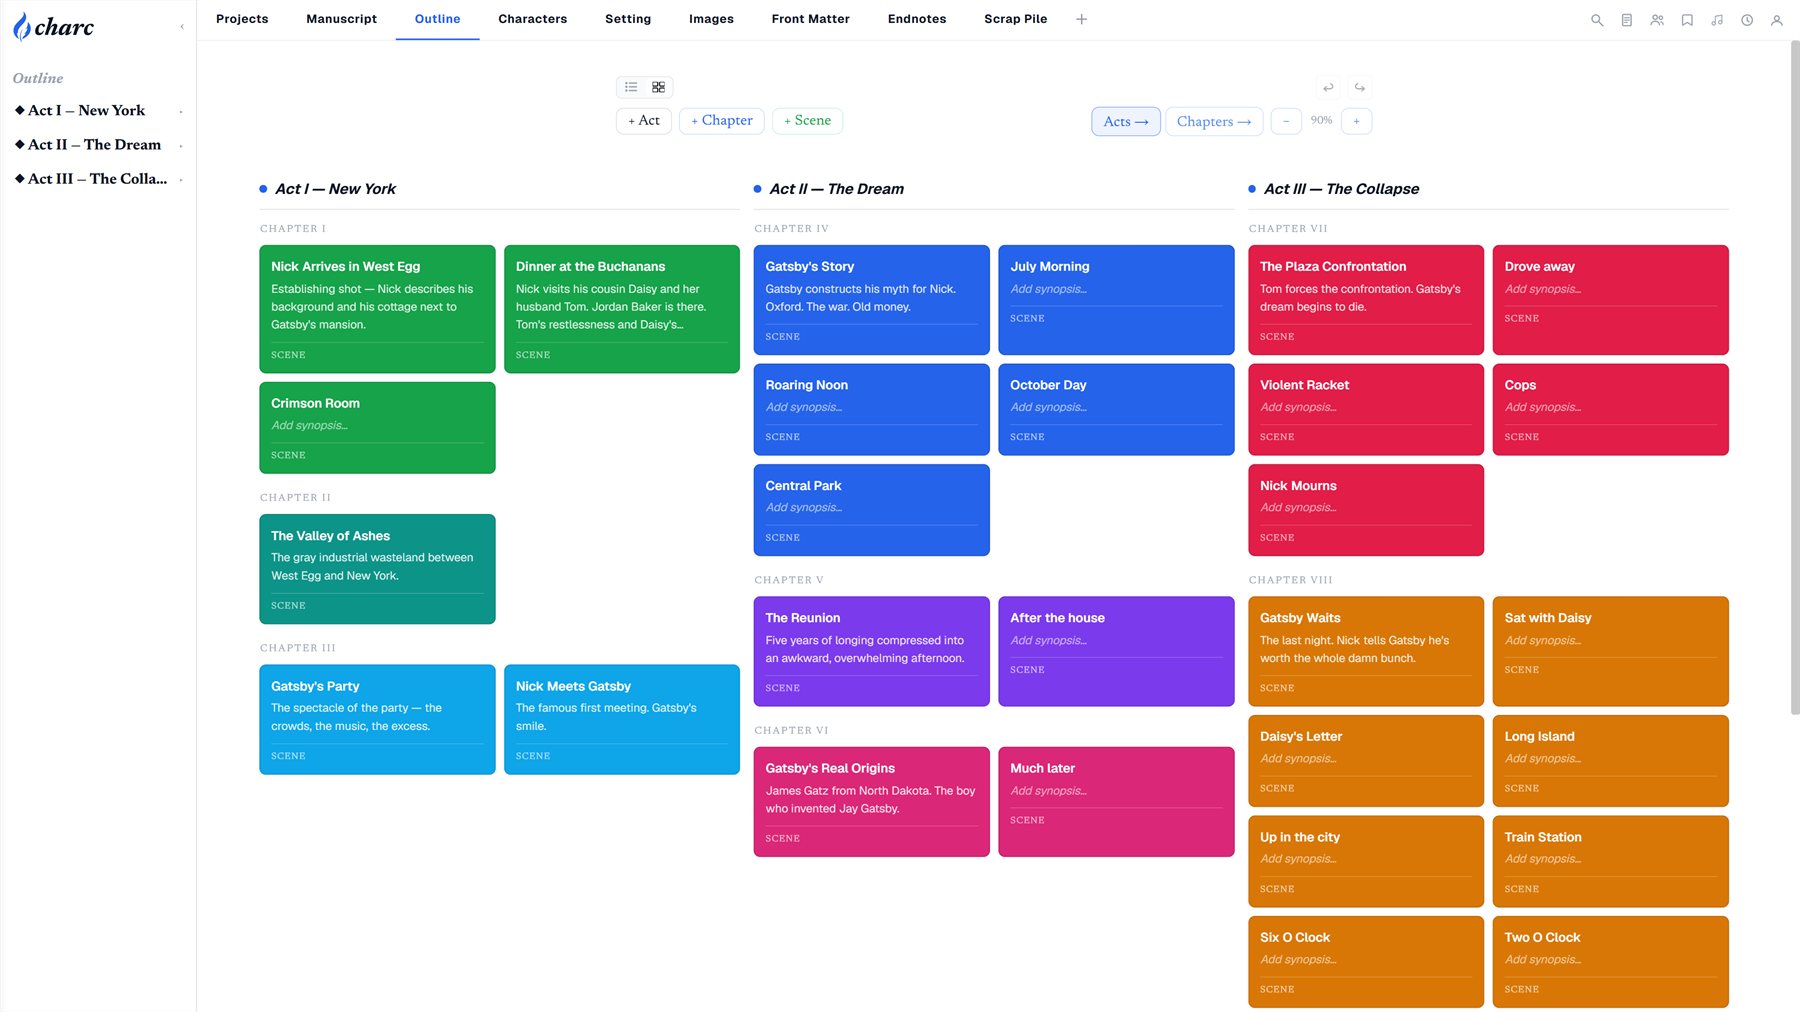Zoom out with the minus button
This screenshot has height=1012, width=1800.
pos(1286,121)
